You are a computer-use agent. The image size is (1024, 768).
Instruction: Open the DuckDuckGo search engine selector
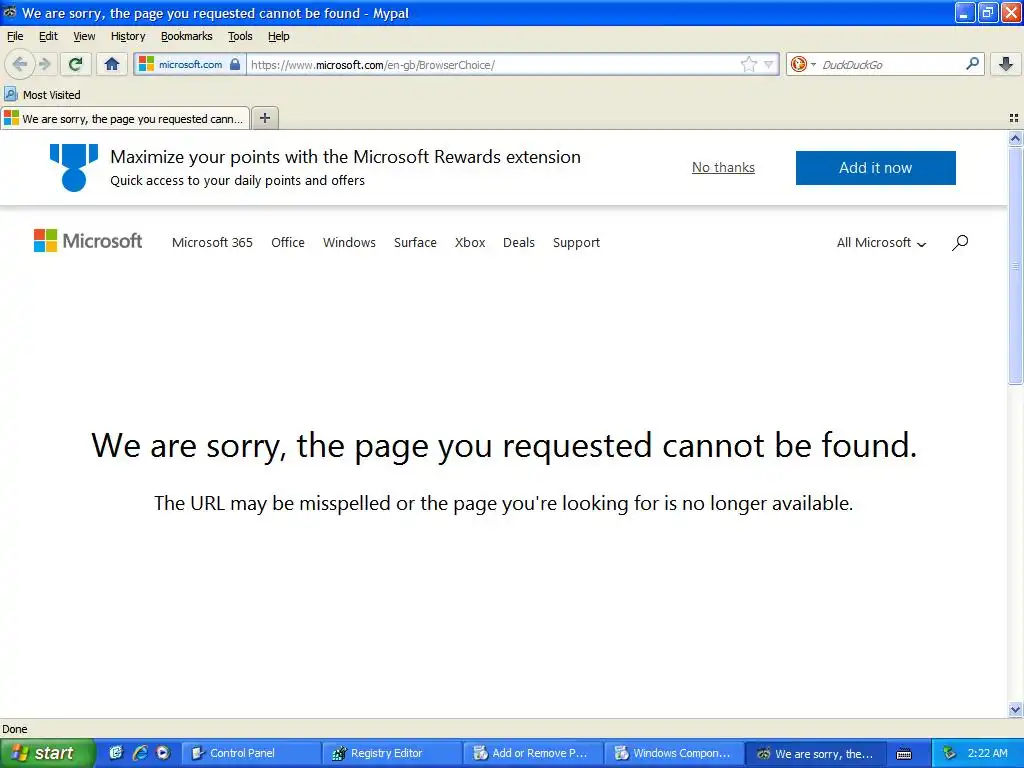tap(803, 64)
